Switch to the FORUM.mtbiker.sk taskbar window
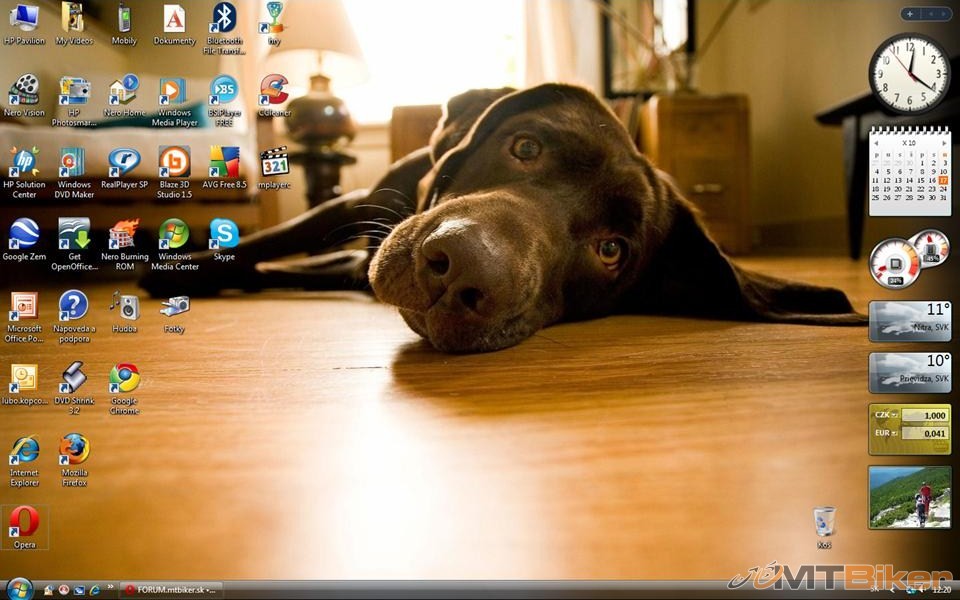 click(171, 590)
